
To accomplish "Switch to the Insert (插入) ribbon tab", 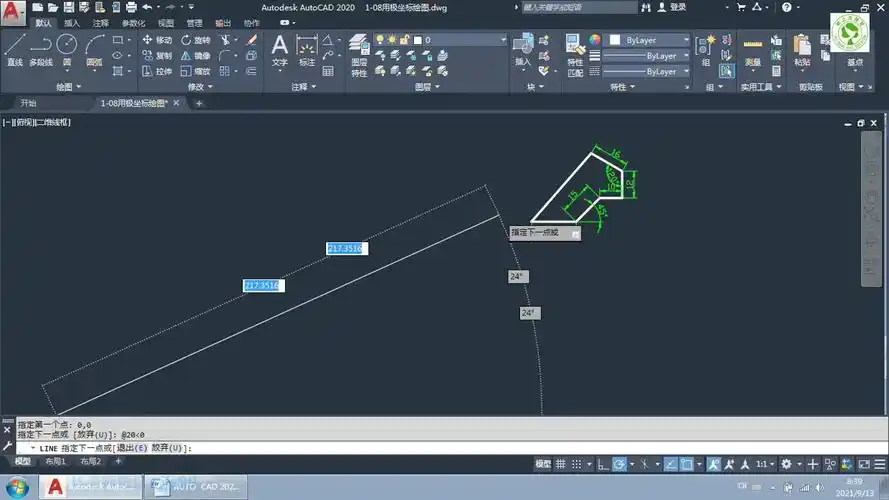I will point(72,22).
